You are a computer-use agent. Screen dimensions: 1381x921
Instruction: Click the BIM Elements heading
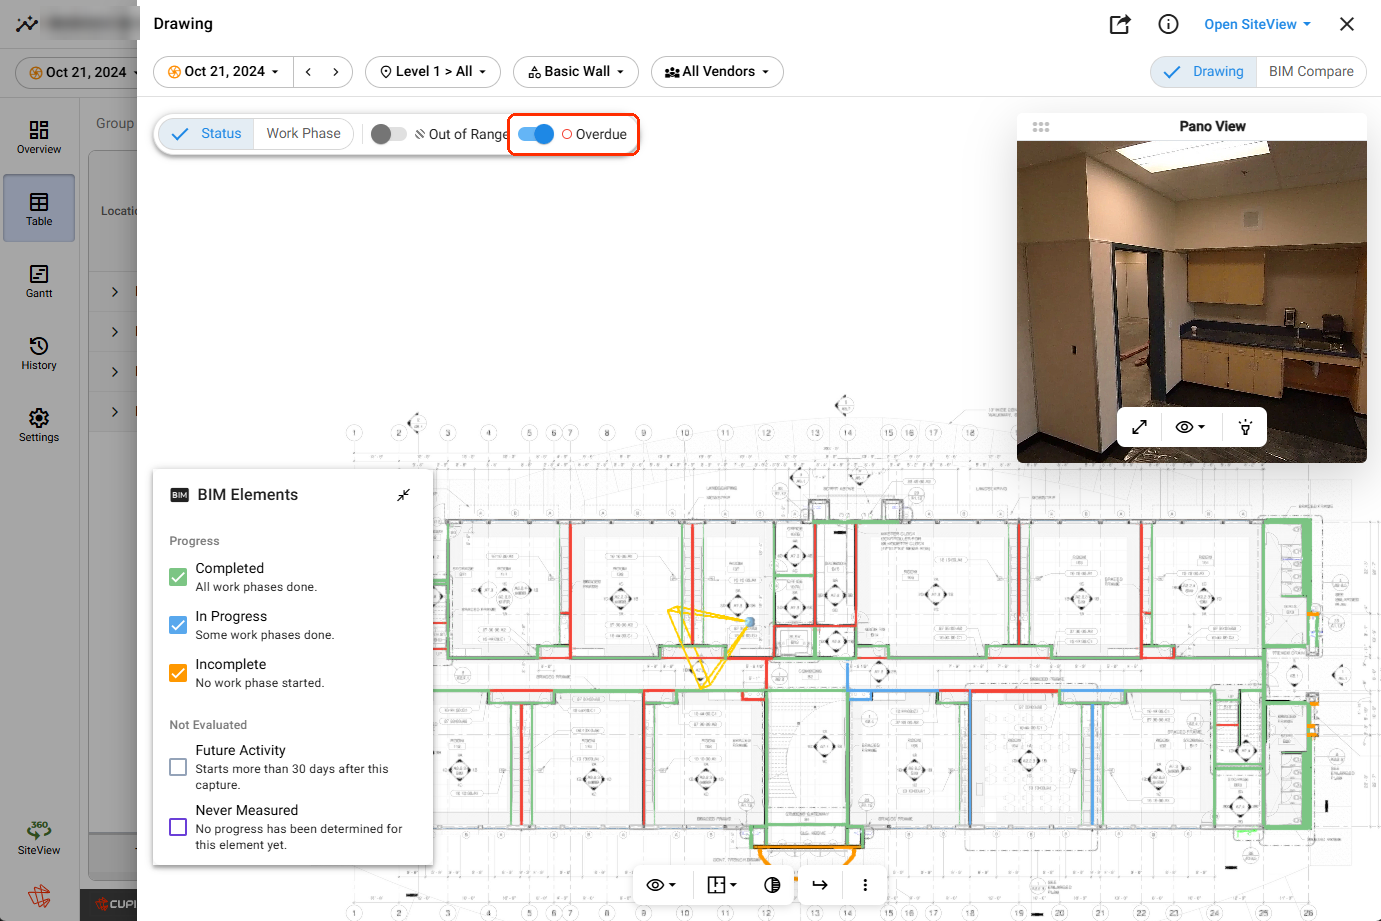tap(248, 495)
